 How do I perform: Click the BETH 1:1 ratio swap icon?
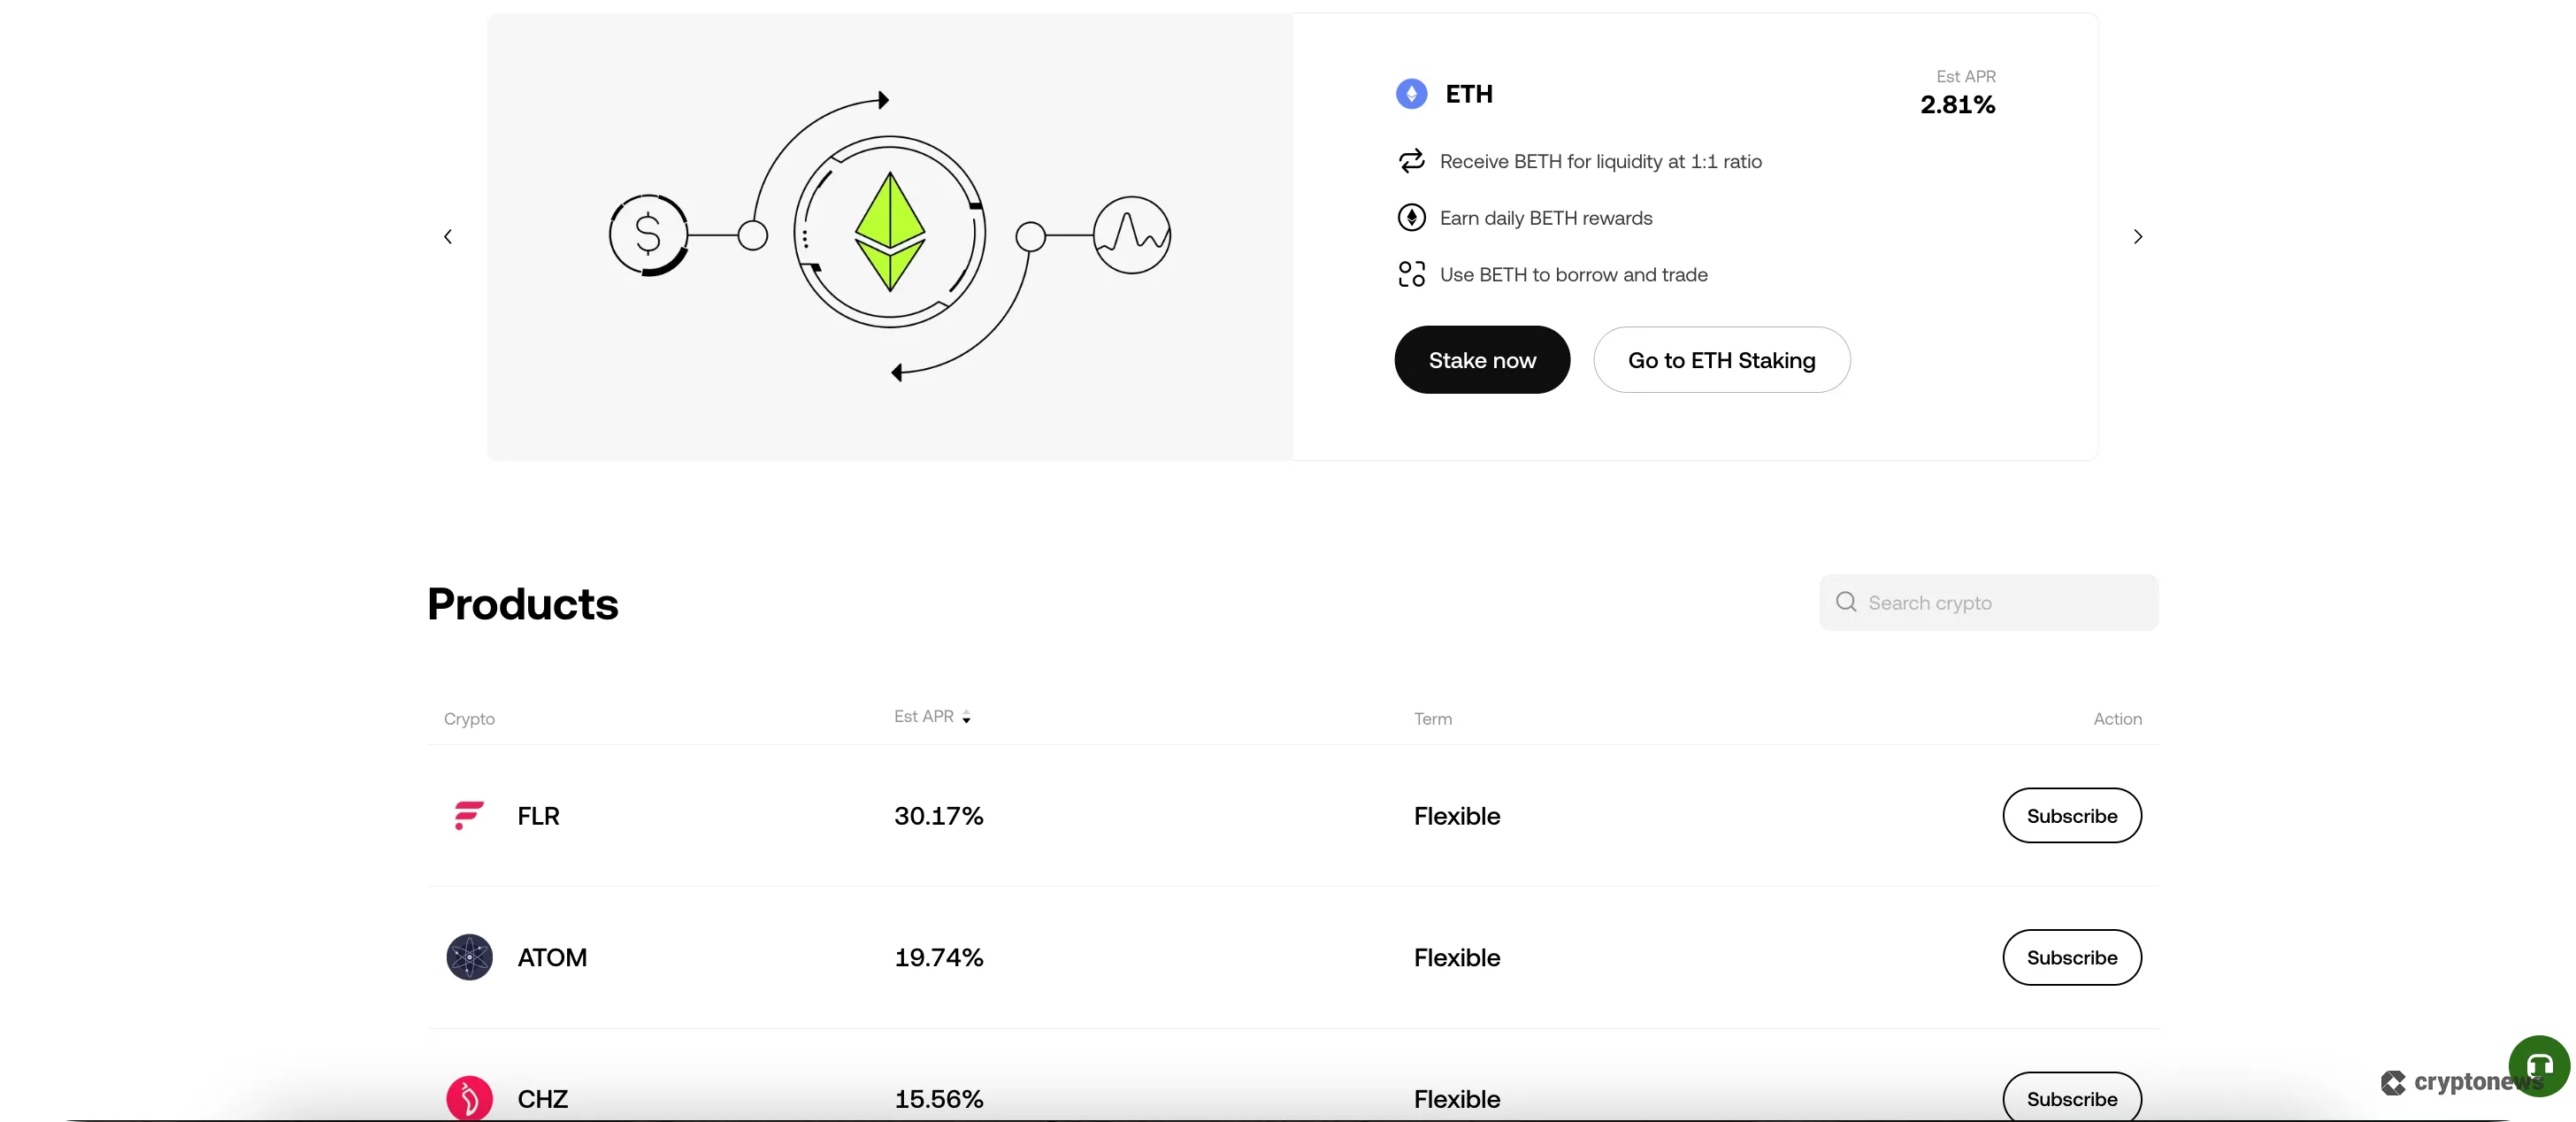click(1410, 161)
